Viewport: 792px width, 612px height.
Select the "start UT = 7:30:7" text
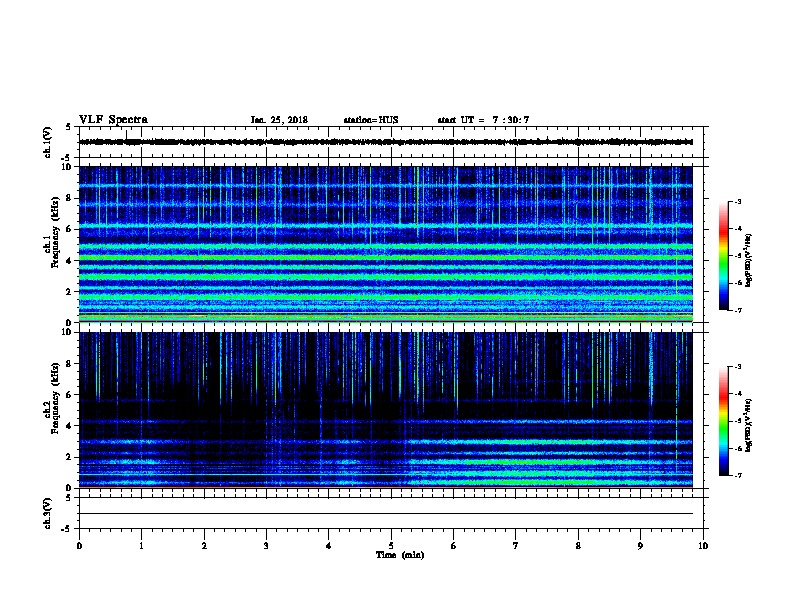(483, 120)
